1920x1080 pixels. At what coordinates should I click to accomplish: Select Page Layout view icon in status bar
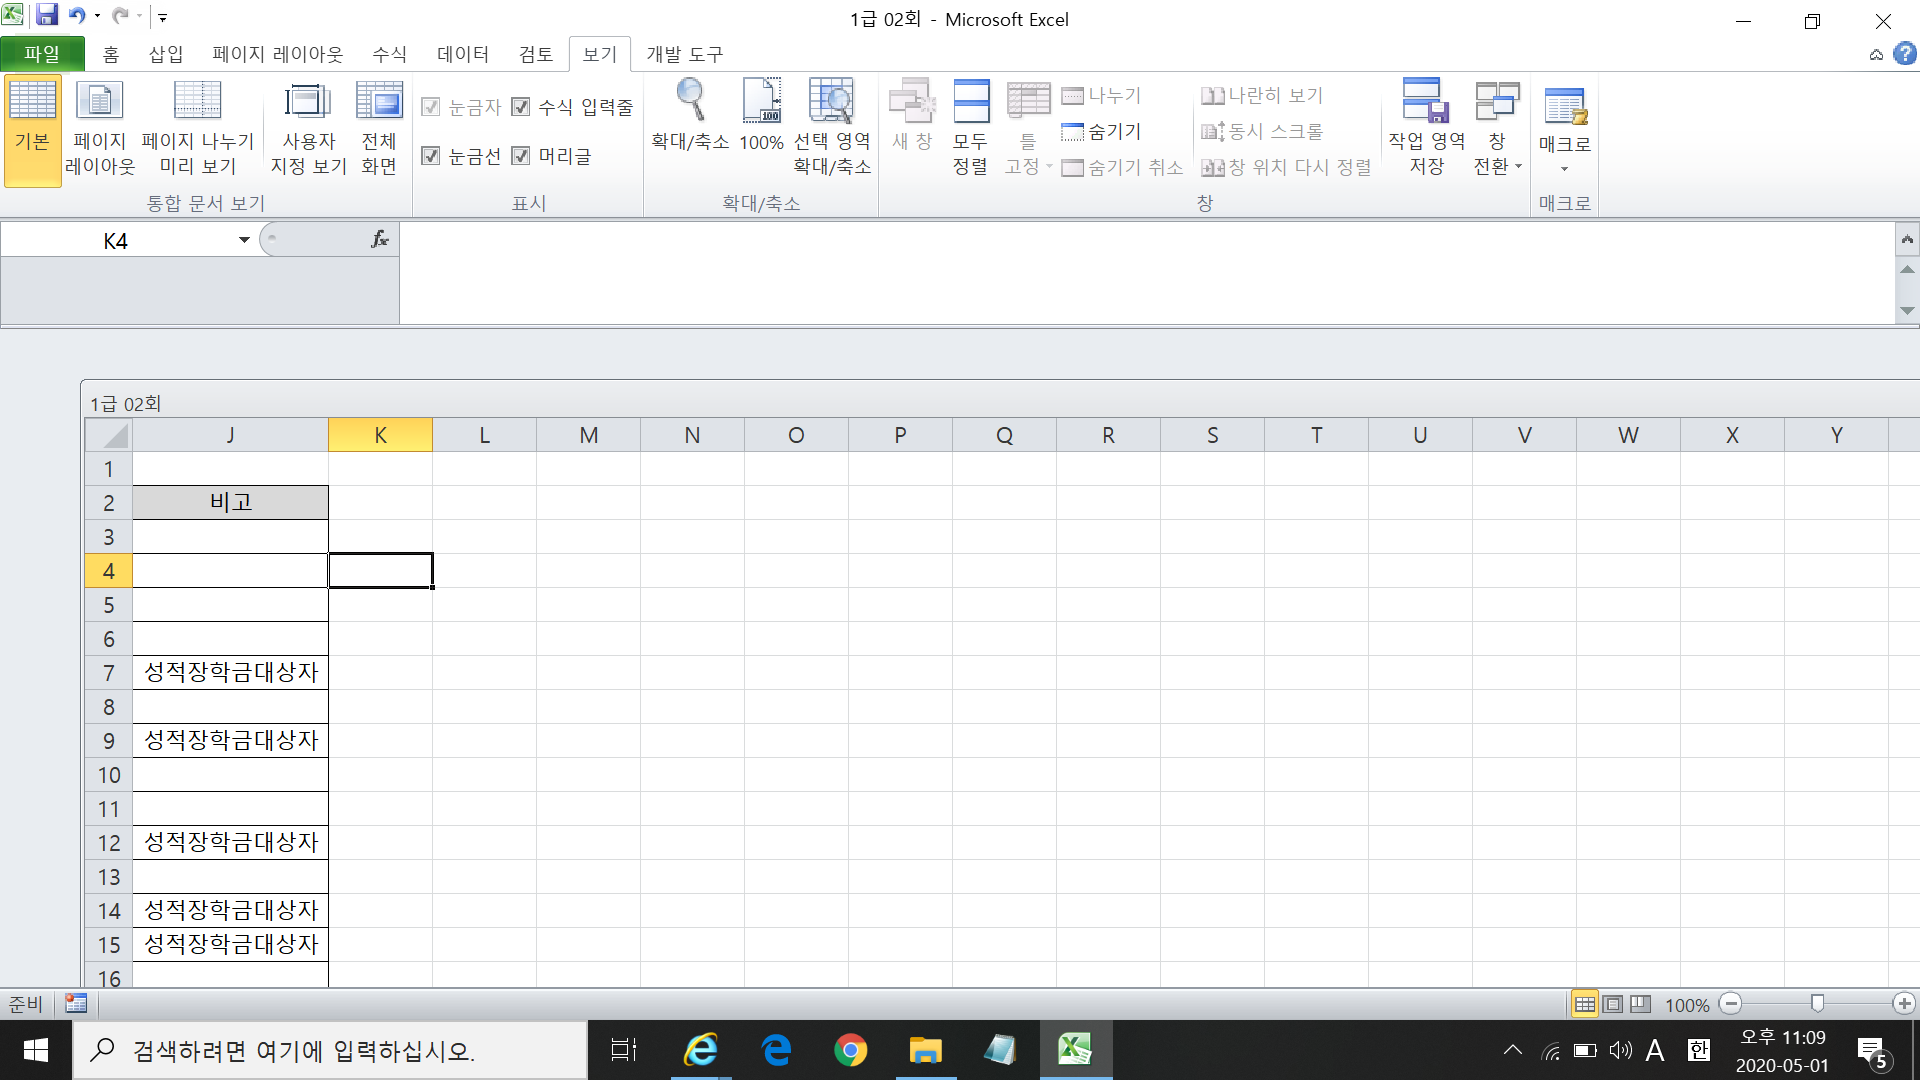coord(1613,1004)
